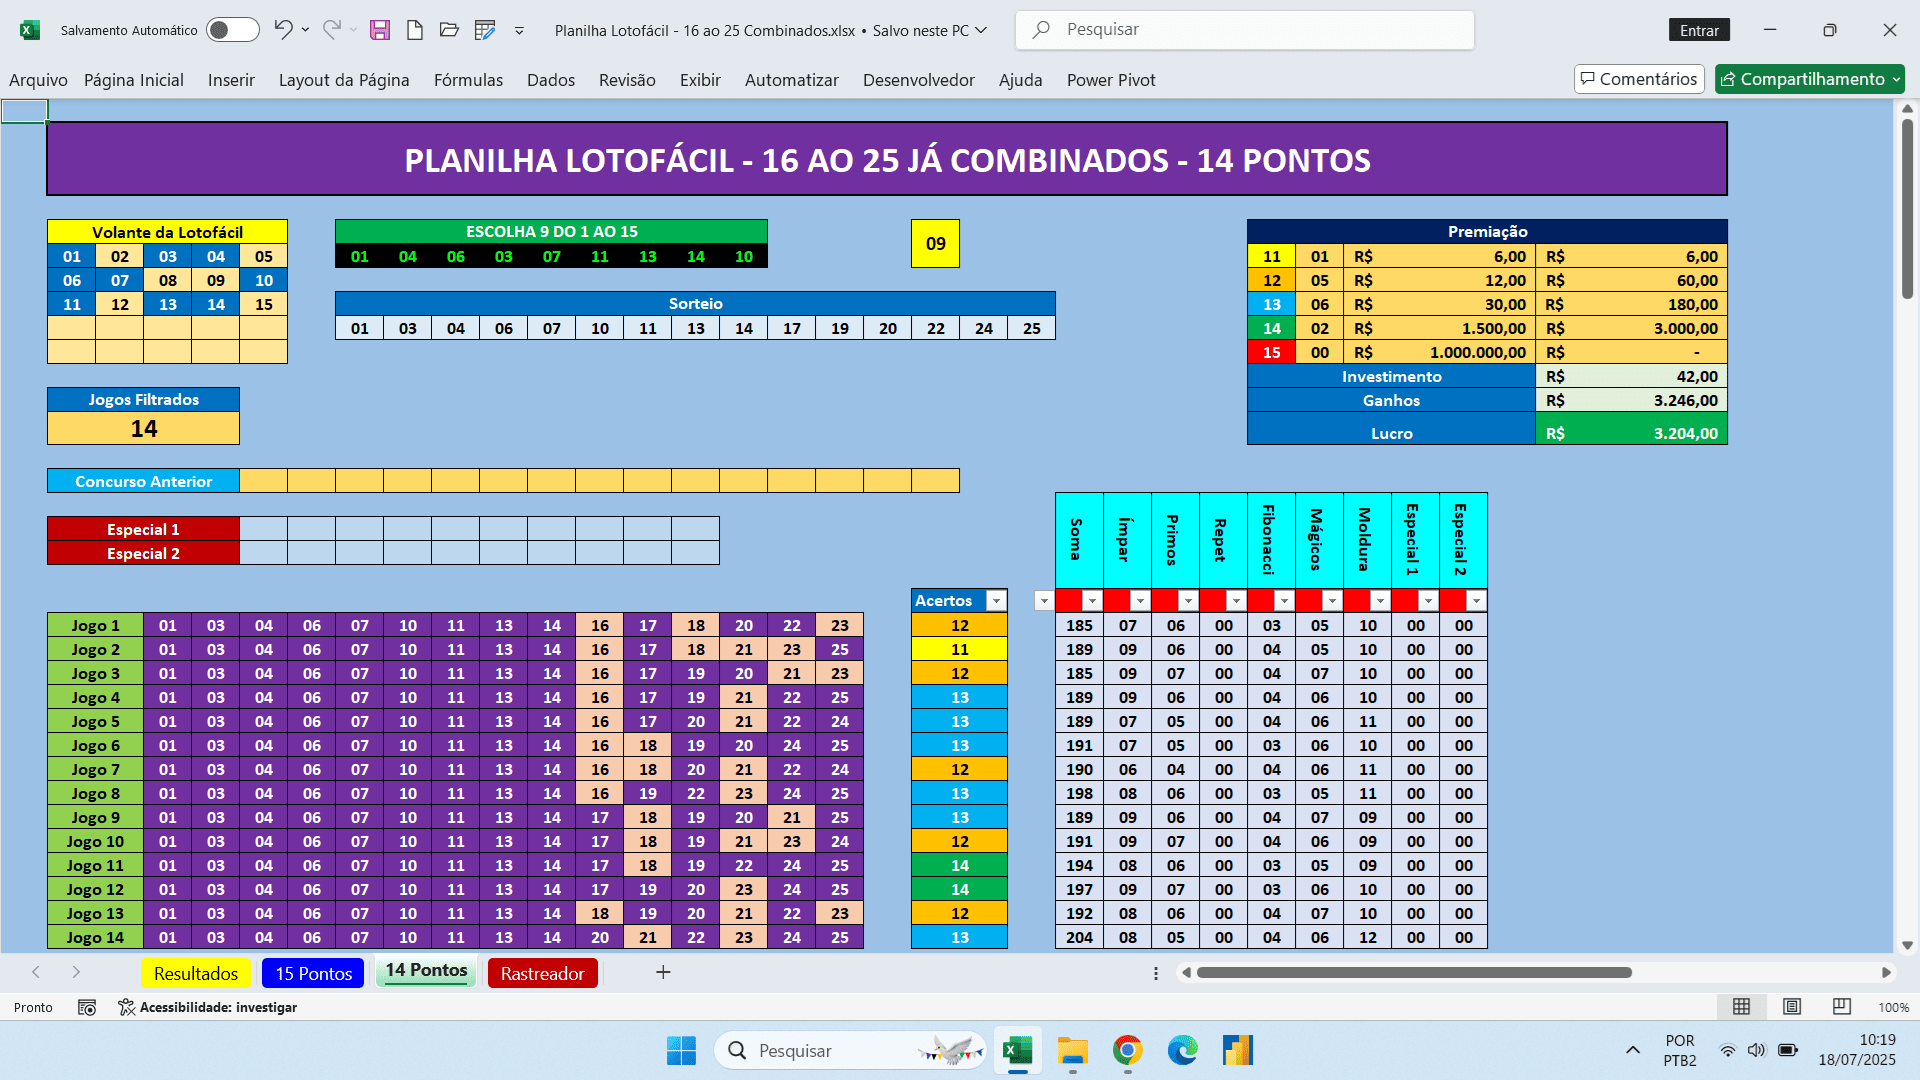1920x1080 pixels.
Task: Click the Pesquisar search box
Action: point(1244,29)
